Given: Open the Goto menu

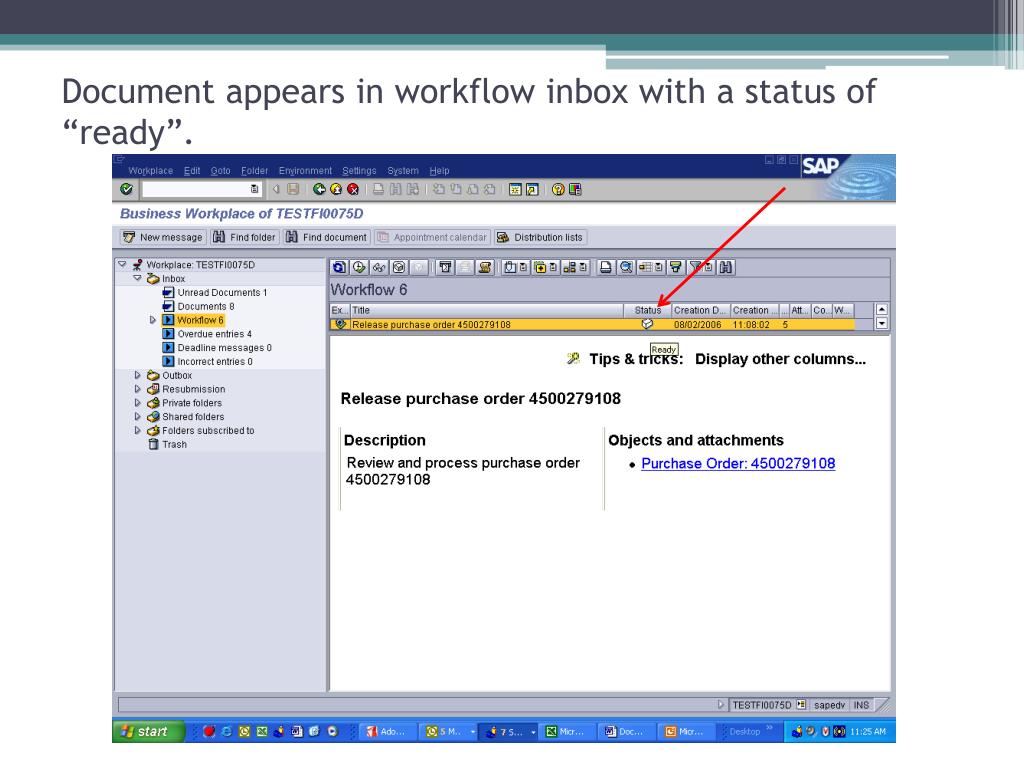Looking at the screenshot, I should [220, 170].
